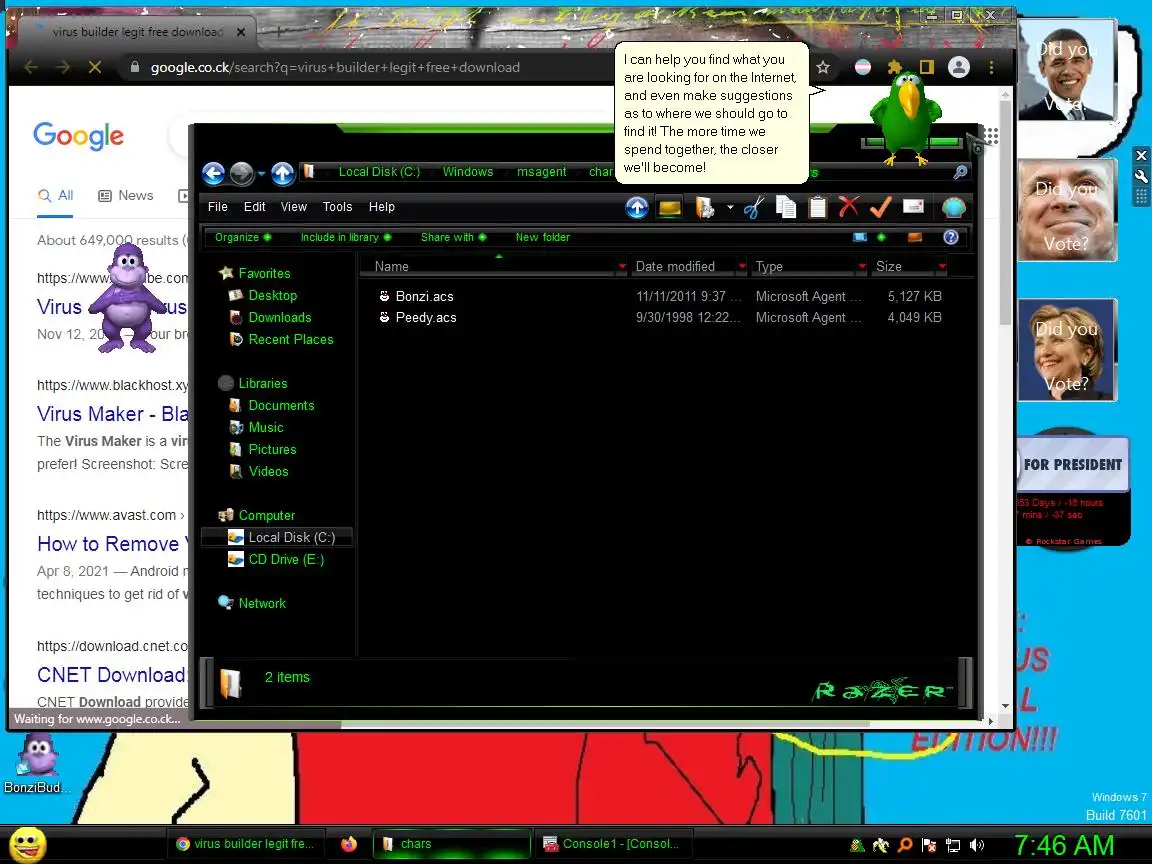Select CD Drive (E:) in the navigation pane
This screenshot has height=864, width=1152.
(x=286, y=560)
